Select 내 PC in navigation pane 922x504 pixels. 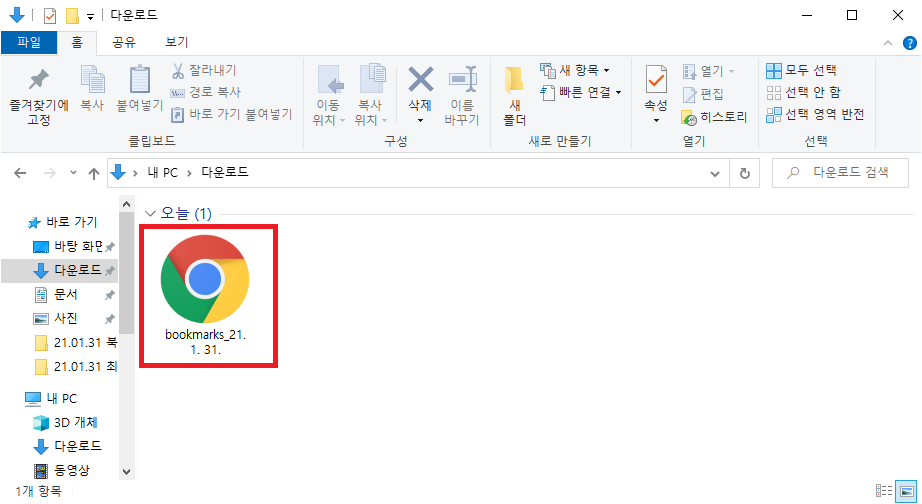tap(51, 399)
